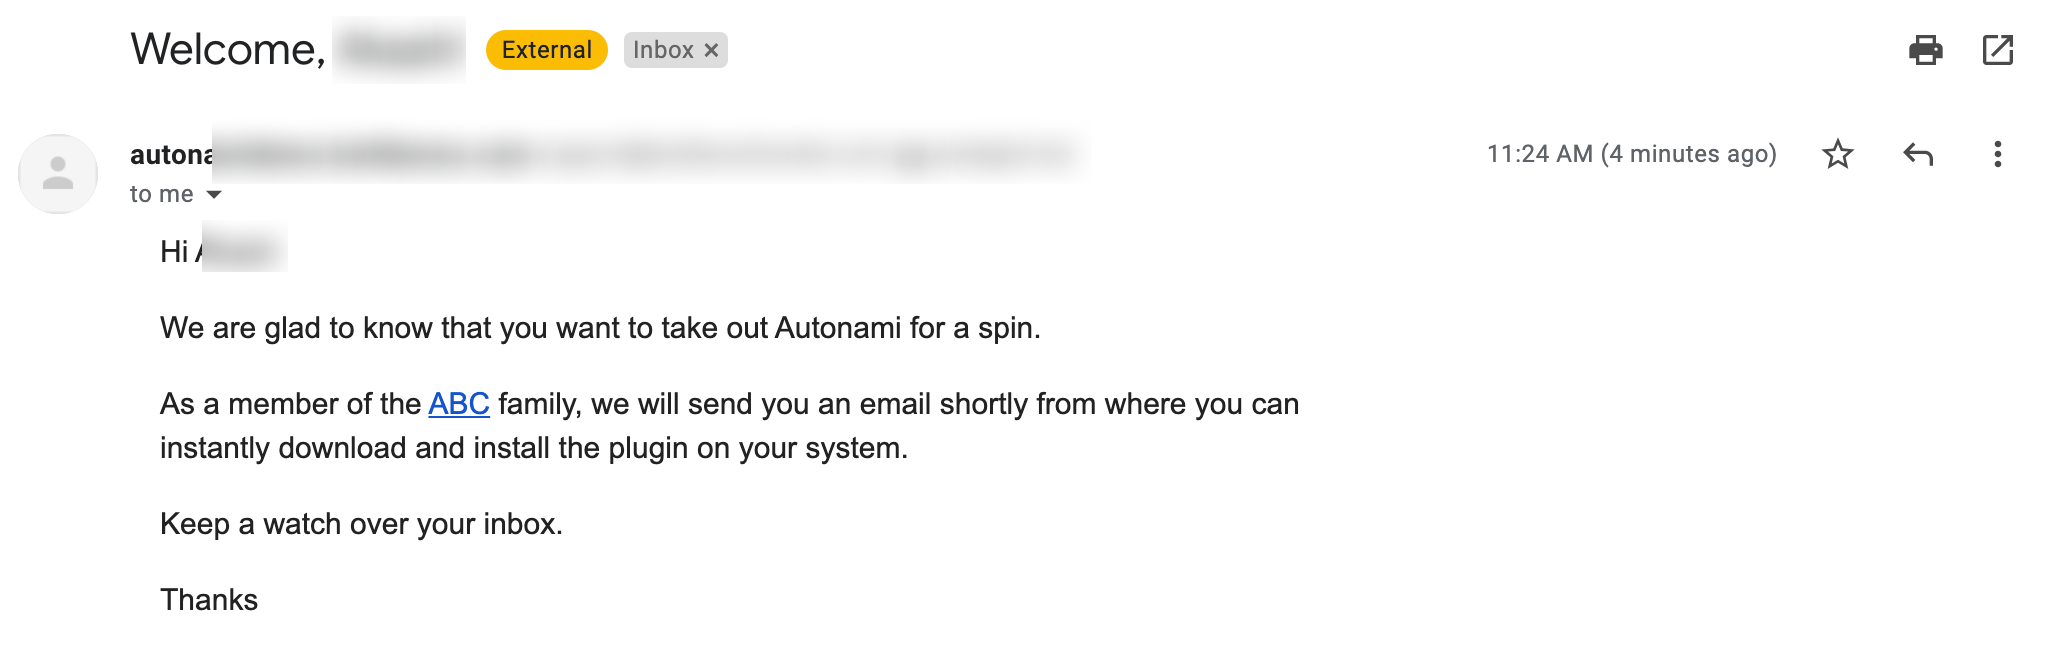
Task: Click the yellow External label
Action: [x=546, y=50]
